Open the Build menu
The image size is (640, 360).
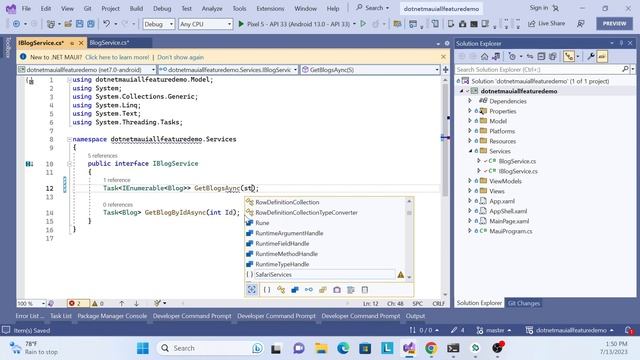click(136, 8)
